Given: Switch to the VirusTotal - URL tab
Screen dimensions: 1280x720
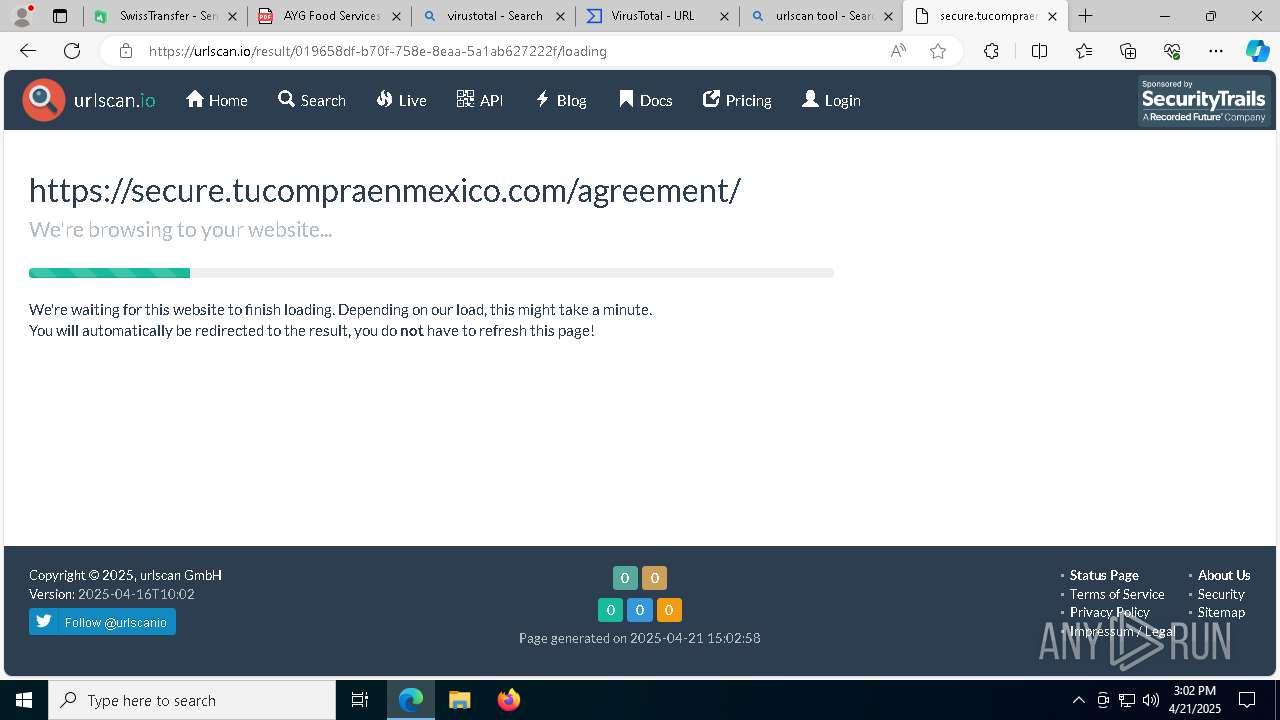Looking at the screenshot, I should [x=657, y=16].
